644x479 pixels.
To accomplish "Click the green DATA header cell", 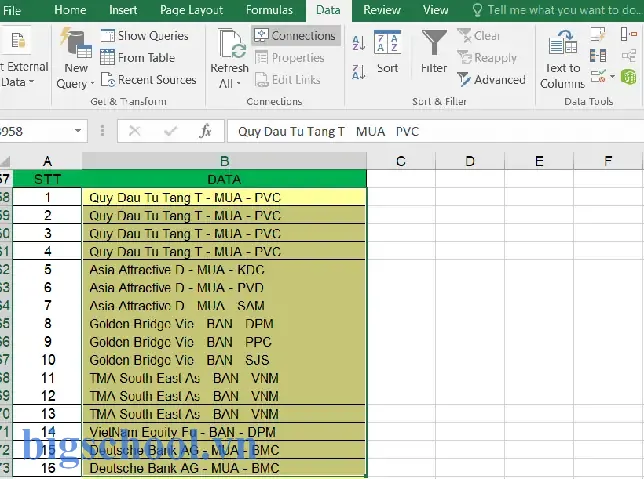I will pyautogui.click(x=224, y=179).
